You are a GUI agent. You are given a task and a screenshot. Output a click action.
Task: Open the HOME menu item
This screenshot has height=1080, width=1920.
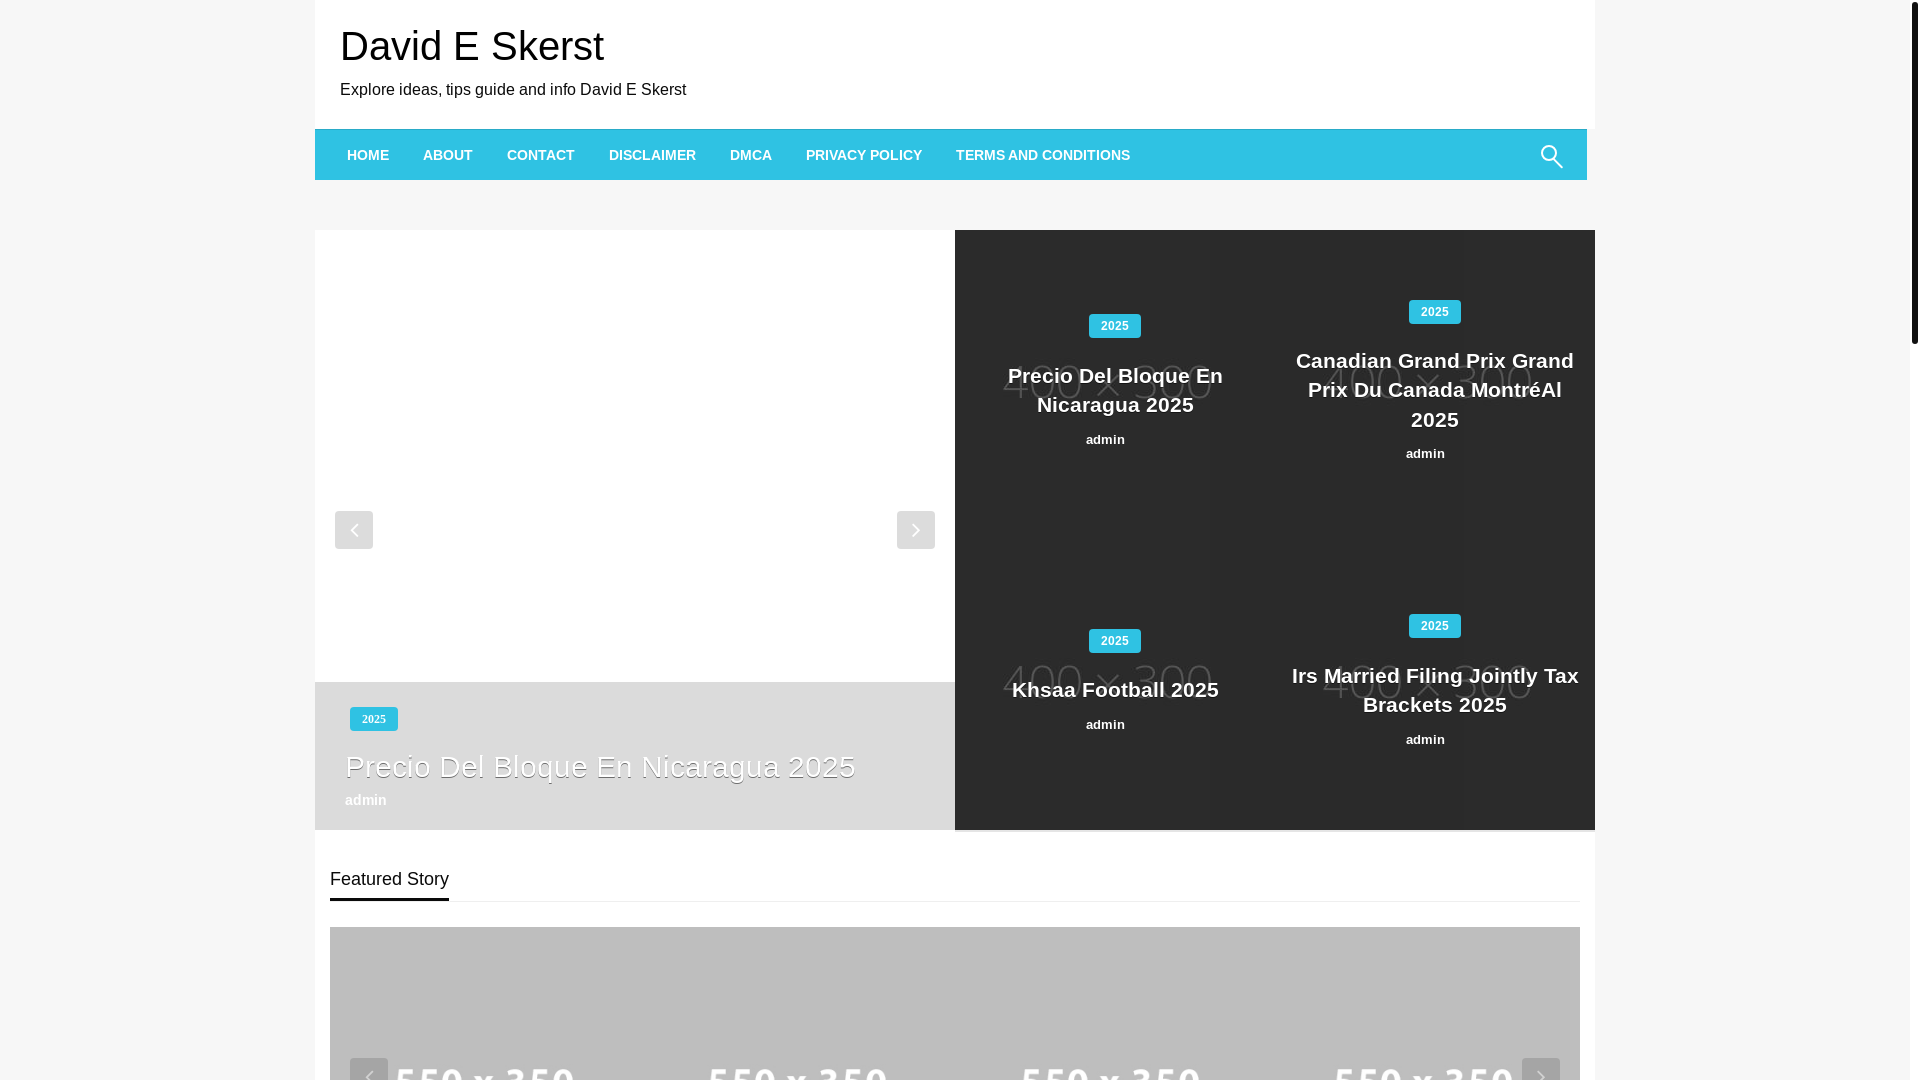pyautogui.click(x=368, y=155)
